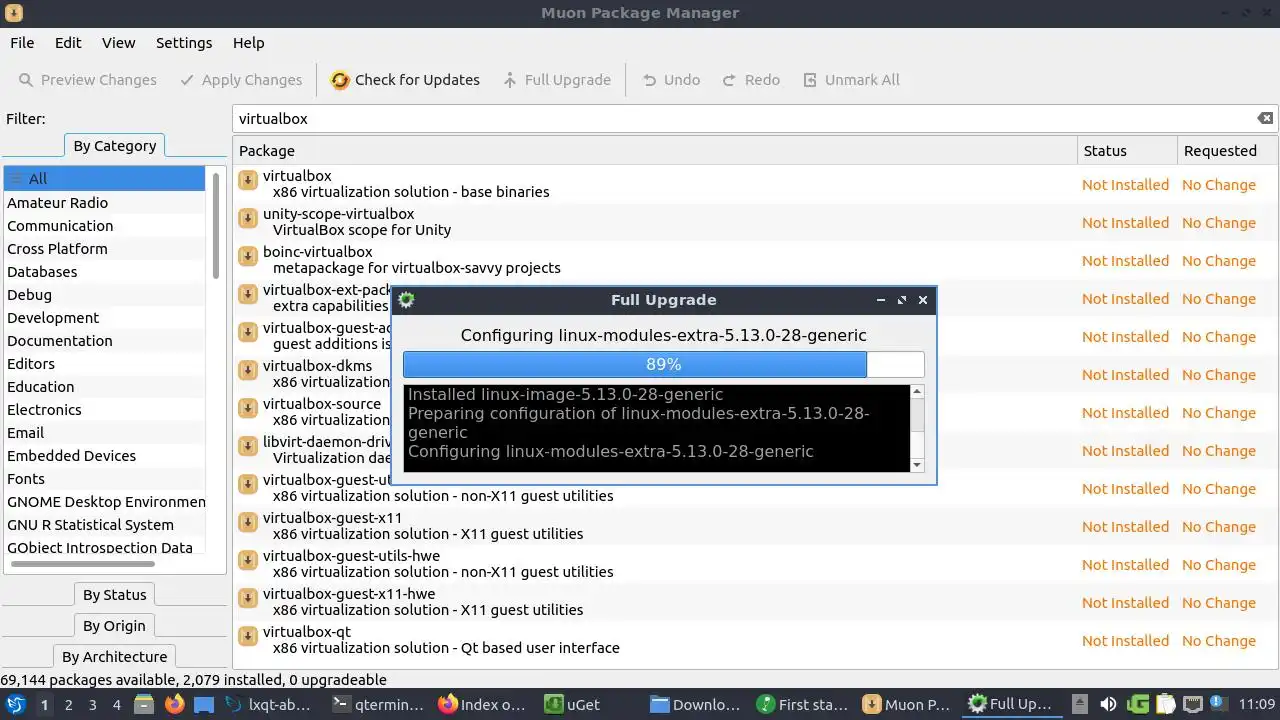Sort by the Status column header
The image size is (1280, 720).
tap(1127, 151)
